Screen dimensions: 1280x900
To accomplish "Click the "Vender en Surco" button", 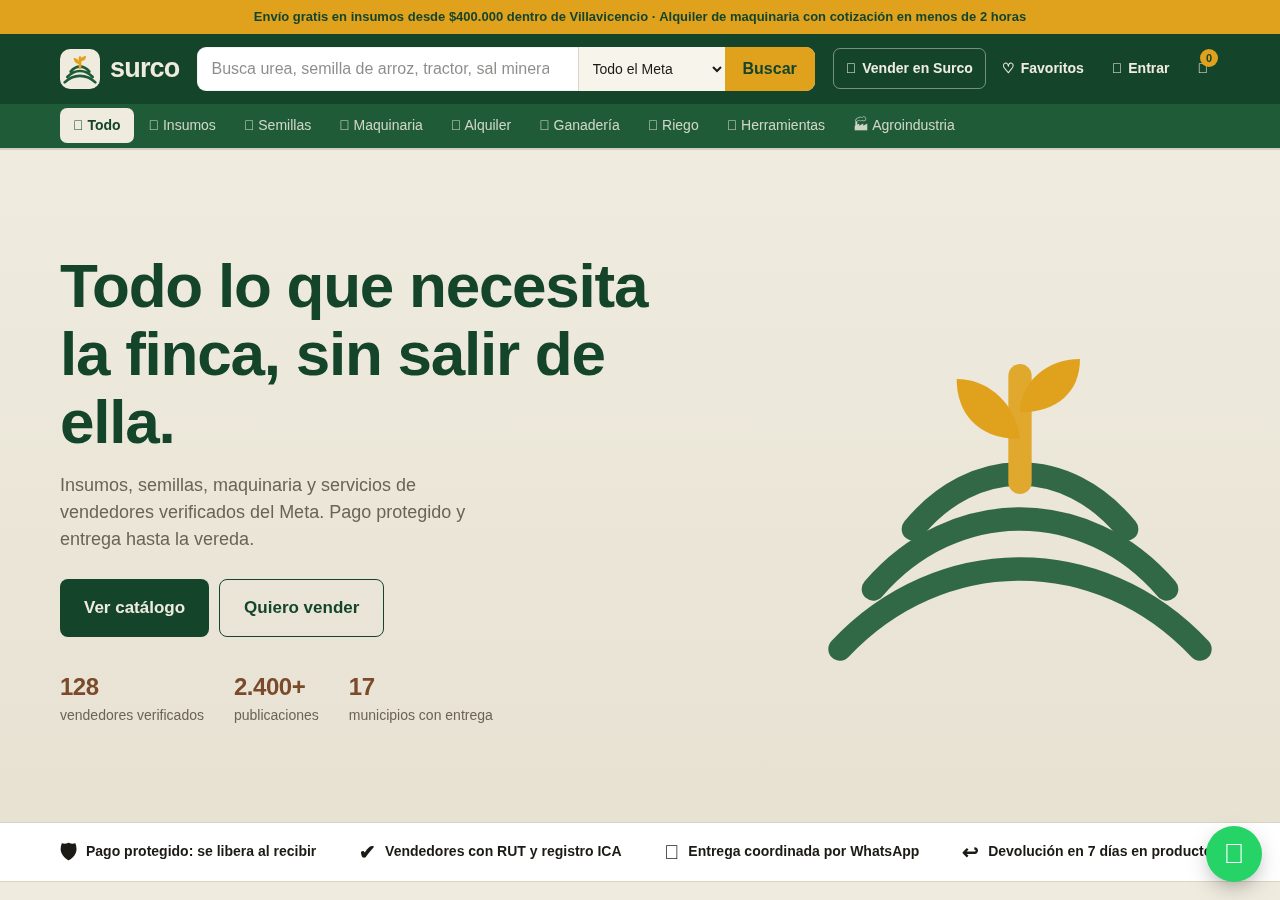I will coord(909,68).
